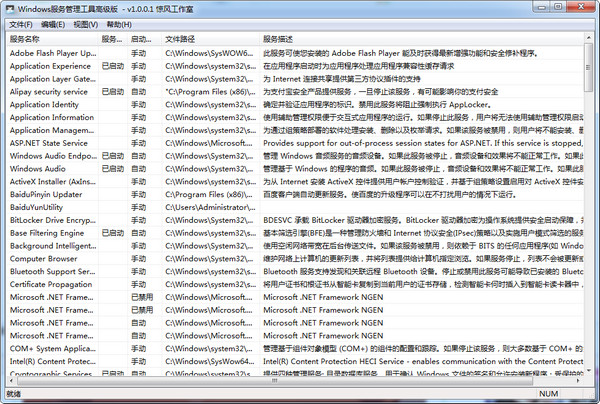Select Windows Audio Endpo... service
Screen dimensions: 600x404
[x=53, y=156]
